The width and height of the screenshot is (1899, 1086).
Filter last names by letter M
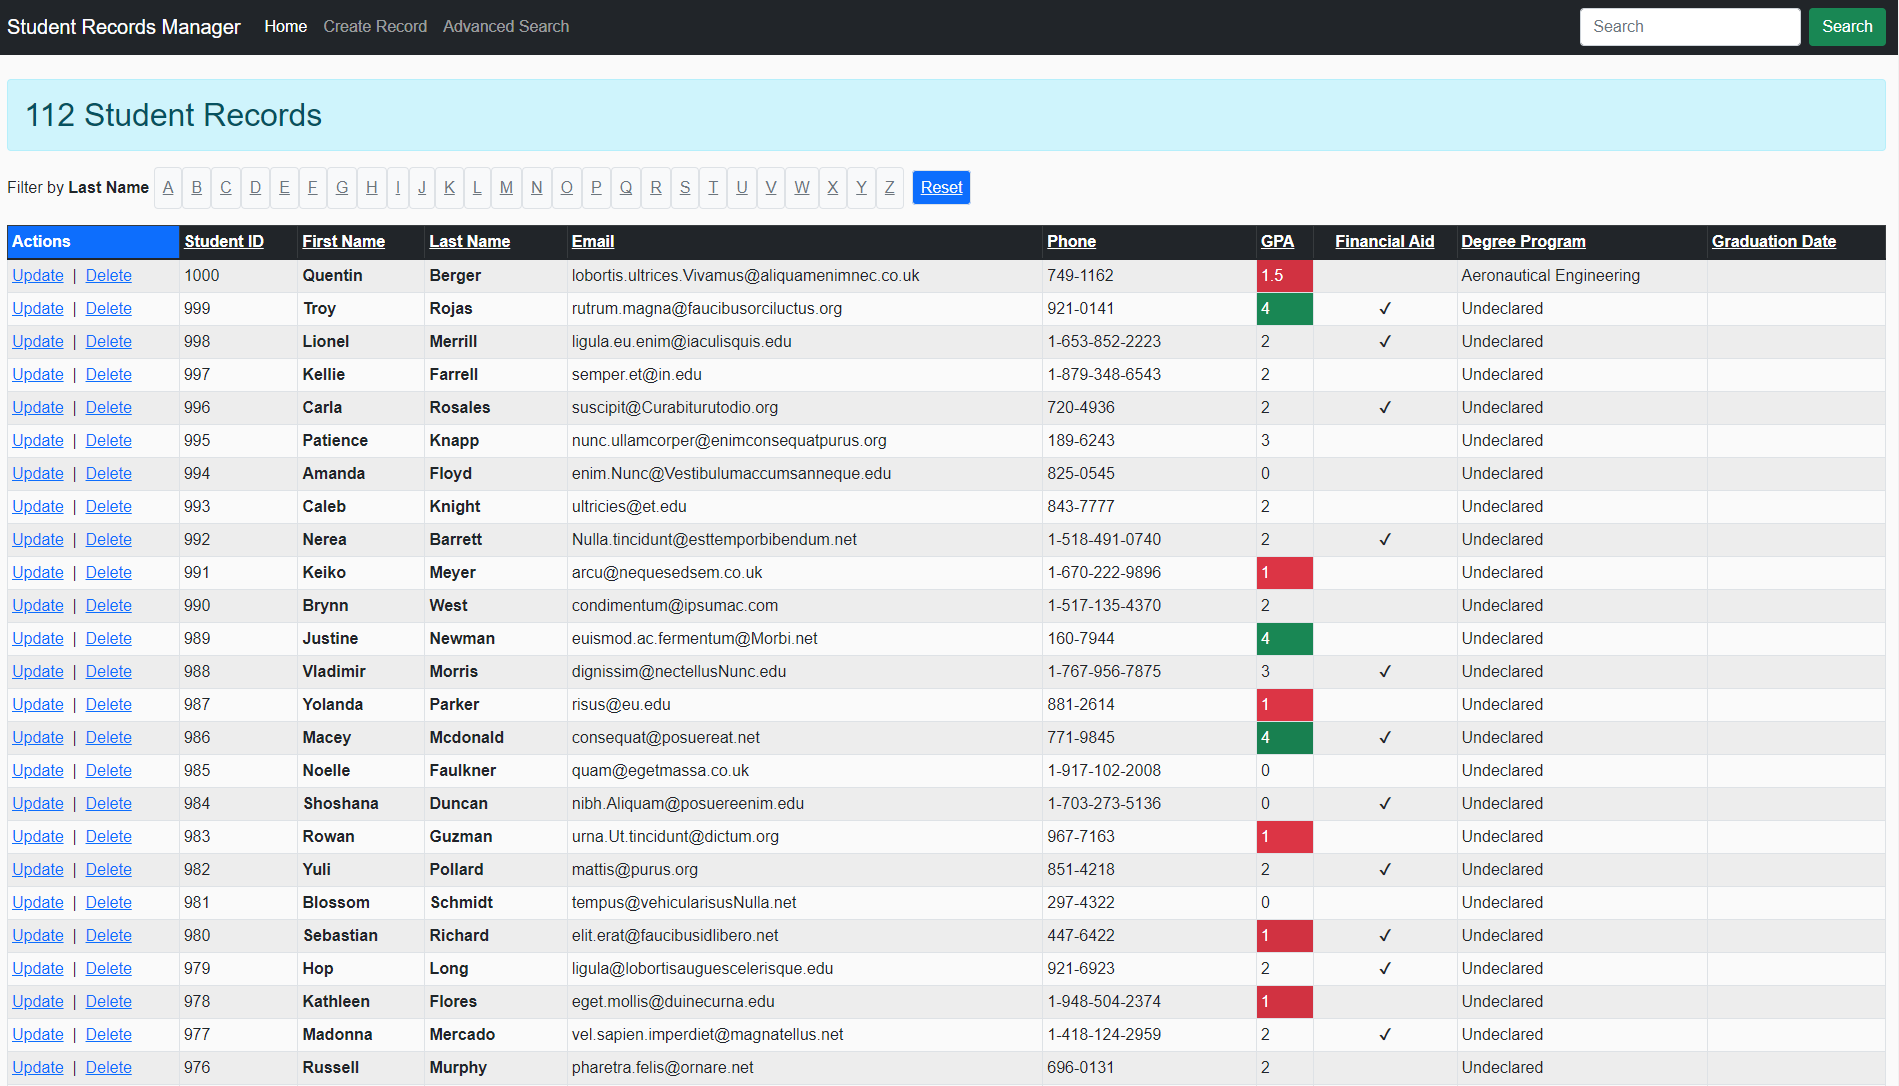click(506, 188)
